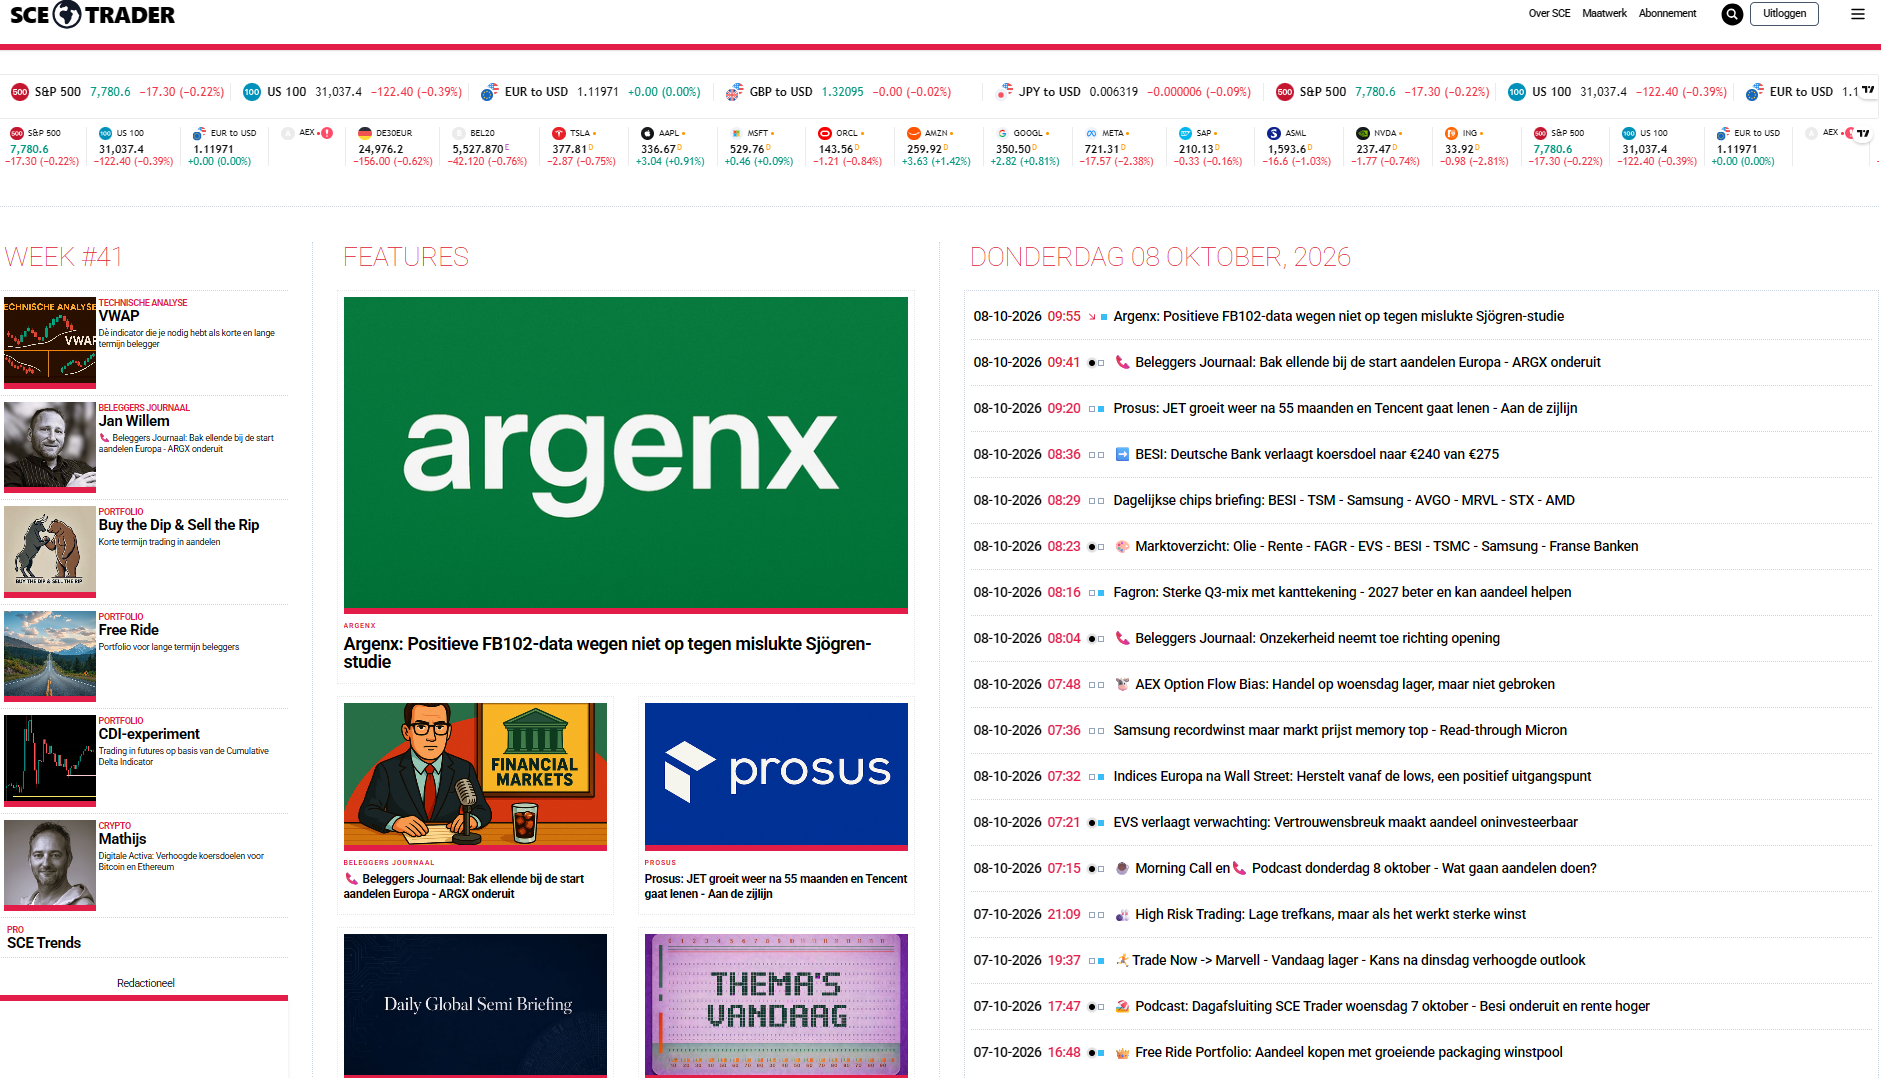
Task: Click the TSLA ticker icon
Action: (x=559, y=133)
